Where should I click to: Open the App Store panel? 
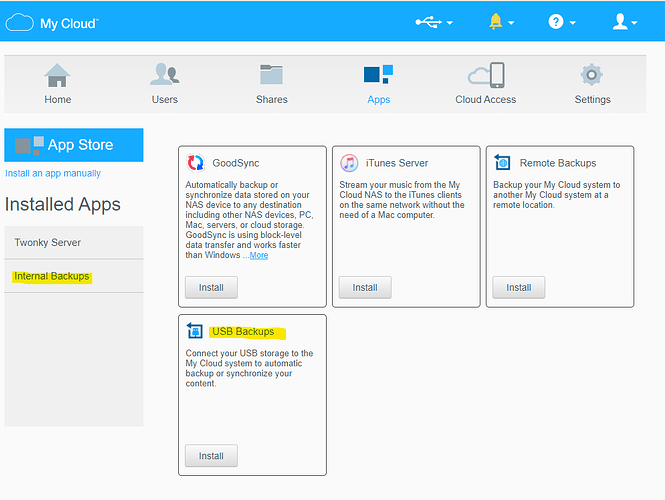coord(74,145)
